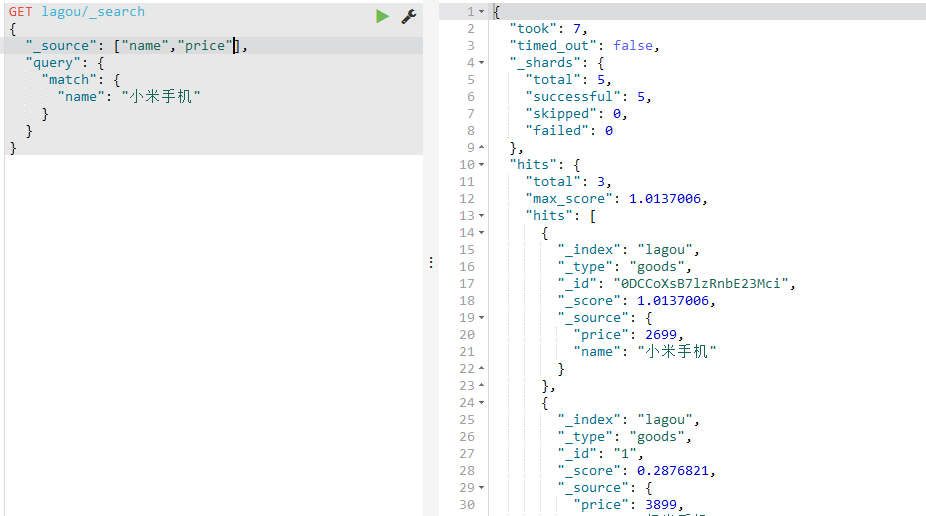Collapse the "_source" block on line 19
The width and height of the screenshot is (926, 516).
pyautogui.click(x=481, y=318)
